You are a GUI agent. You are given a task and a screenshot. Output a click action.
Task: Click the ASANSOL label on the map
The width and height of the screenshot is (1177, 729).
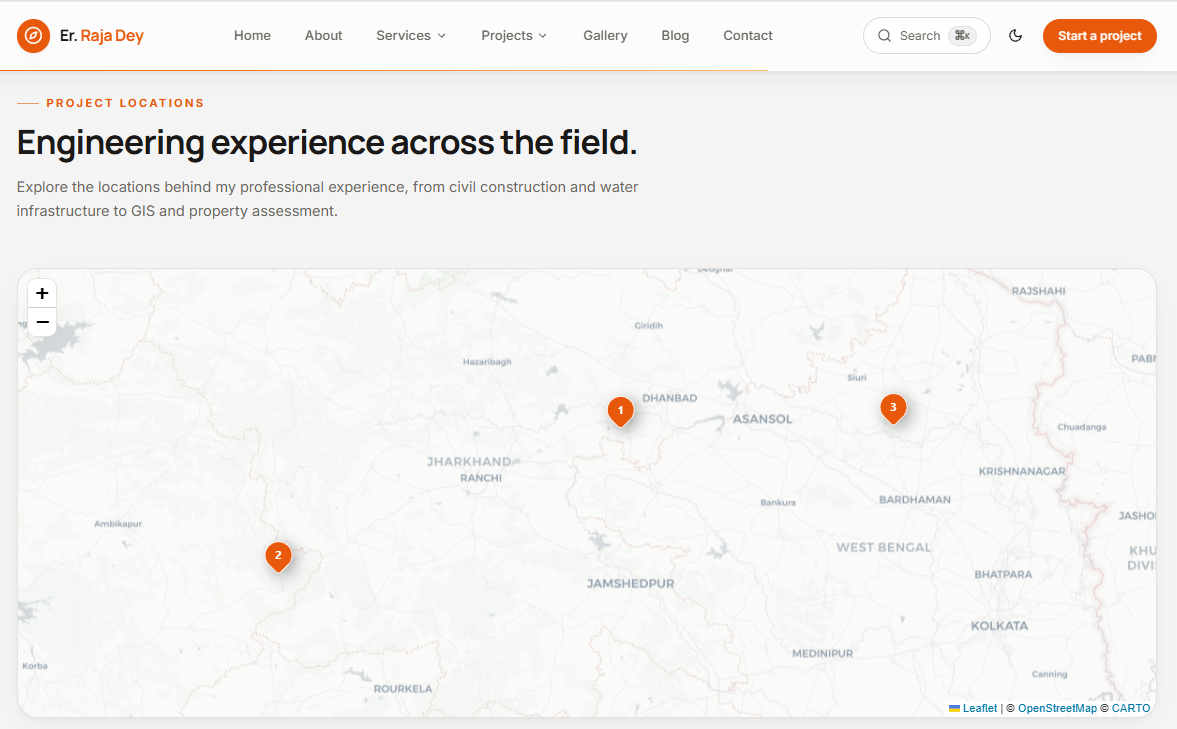point(762,419)
